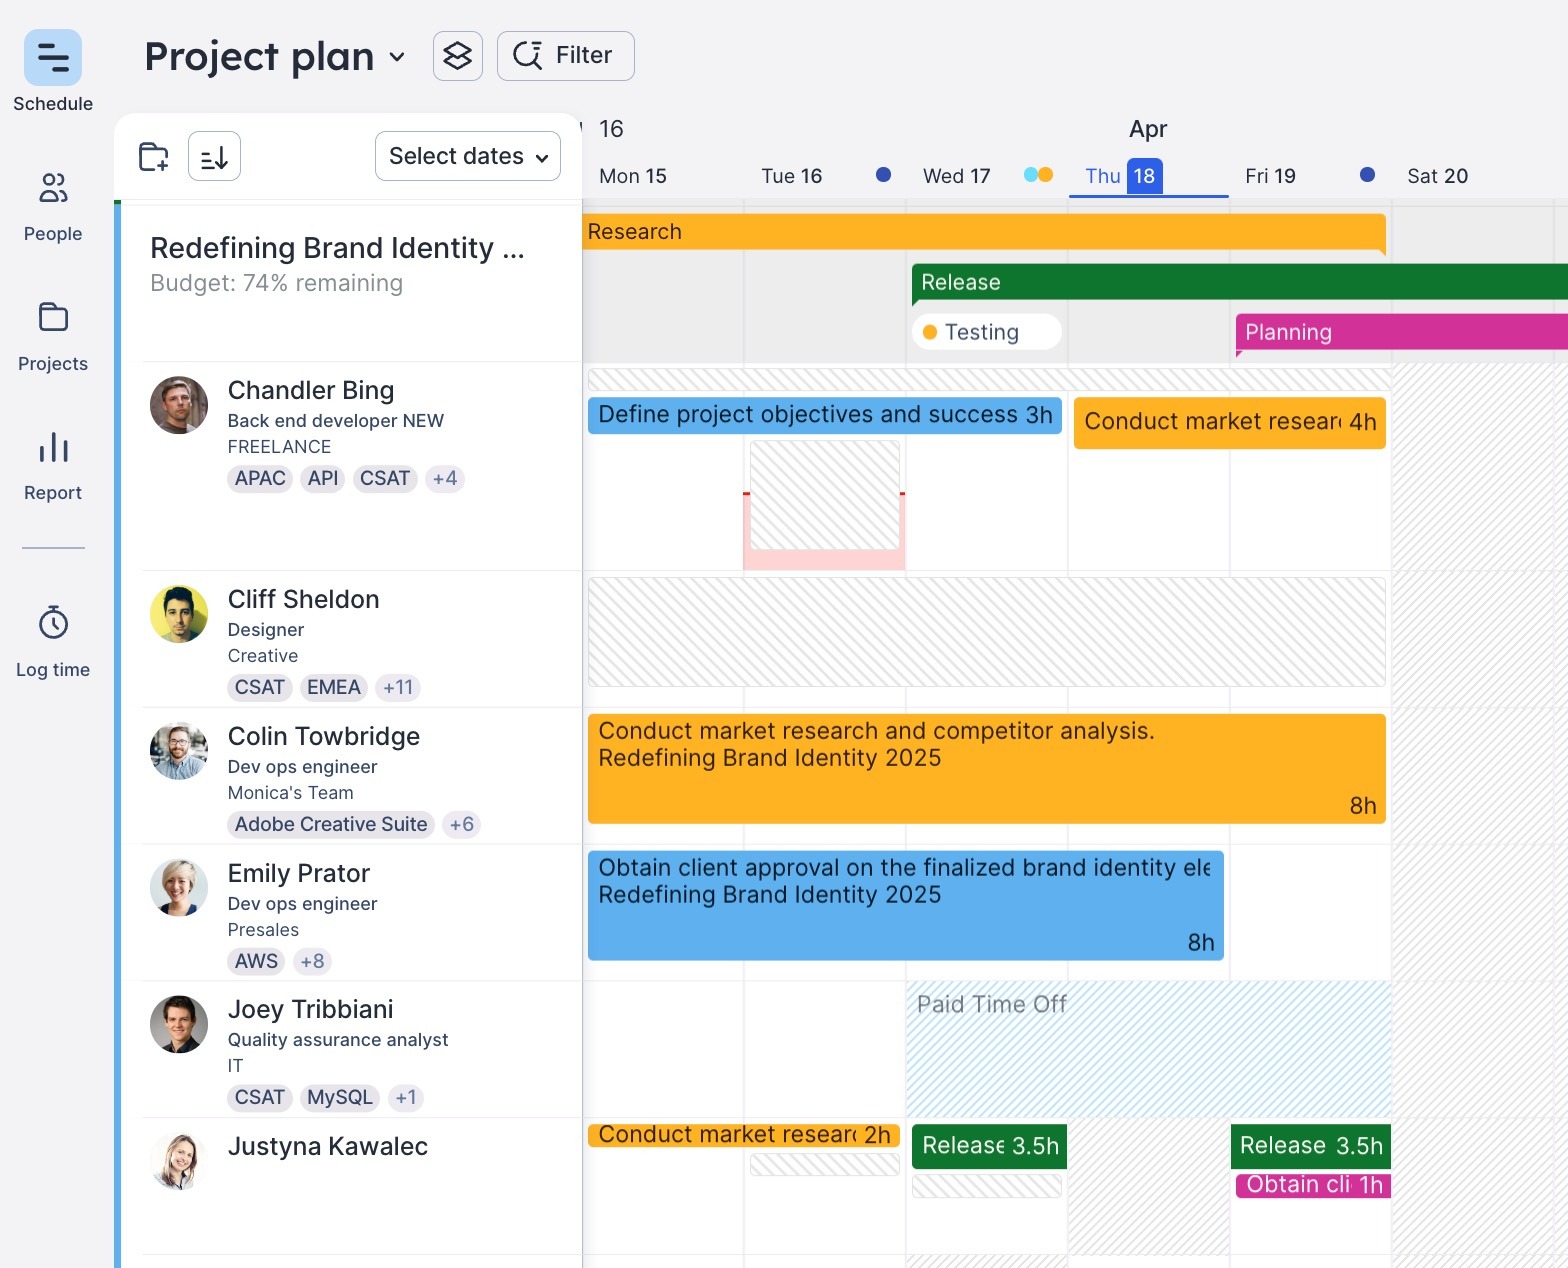
Task: Open the Redefining Brand Identity project title
Action: (x=337, y=248)
